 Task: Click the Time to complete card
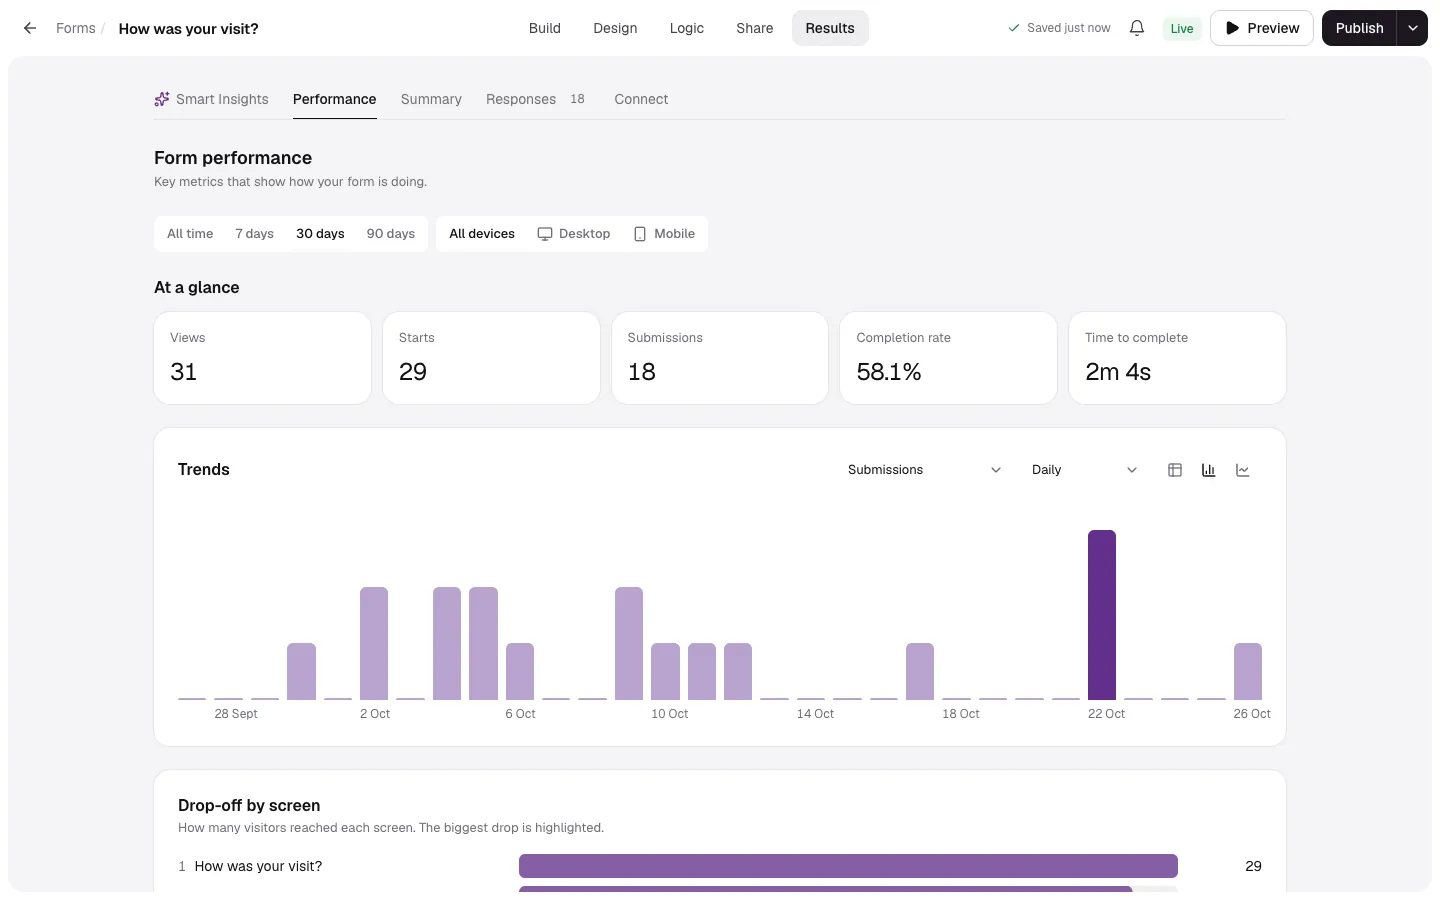[x=1178, y=358]
